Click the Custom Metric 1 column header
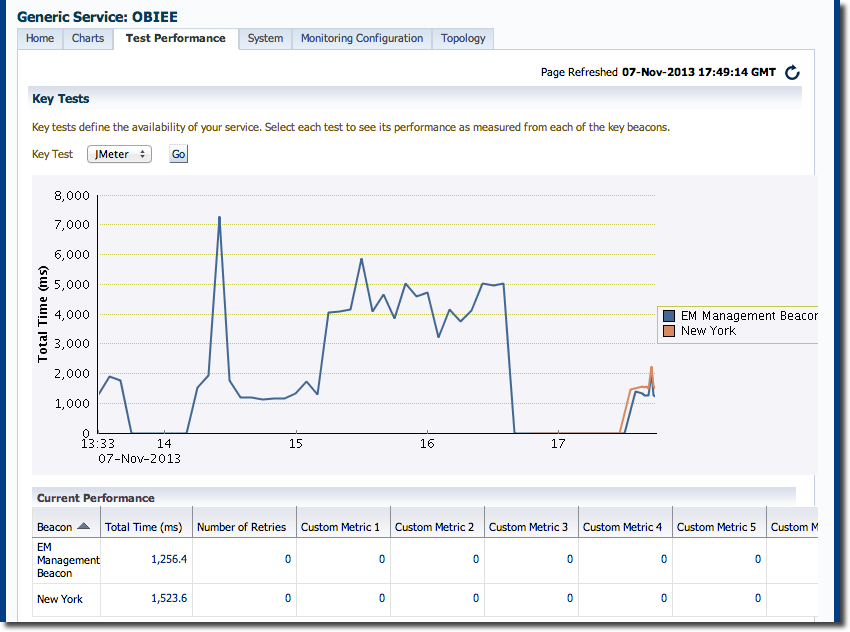The image size is (850, 632). point(340,527)
